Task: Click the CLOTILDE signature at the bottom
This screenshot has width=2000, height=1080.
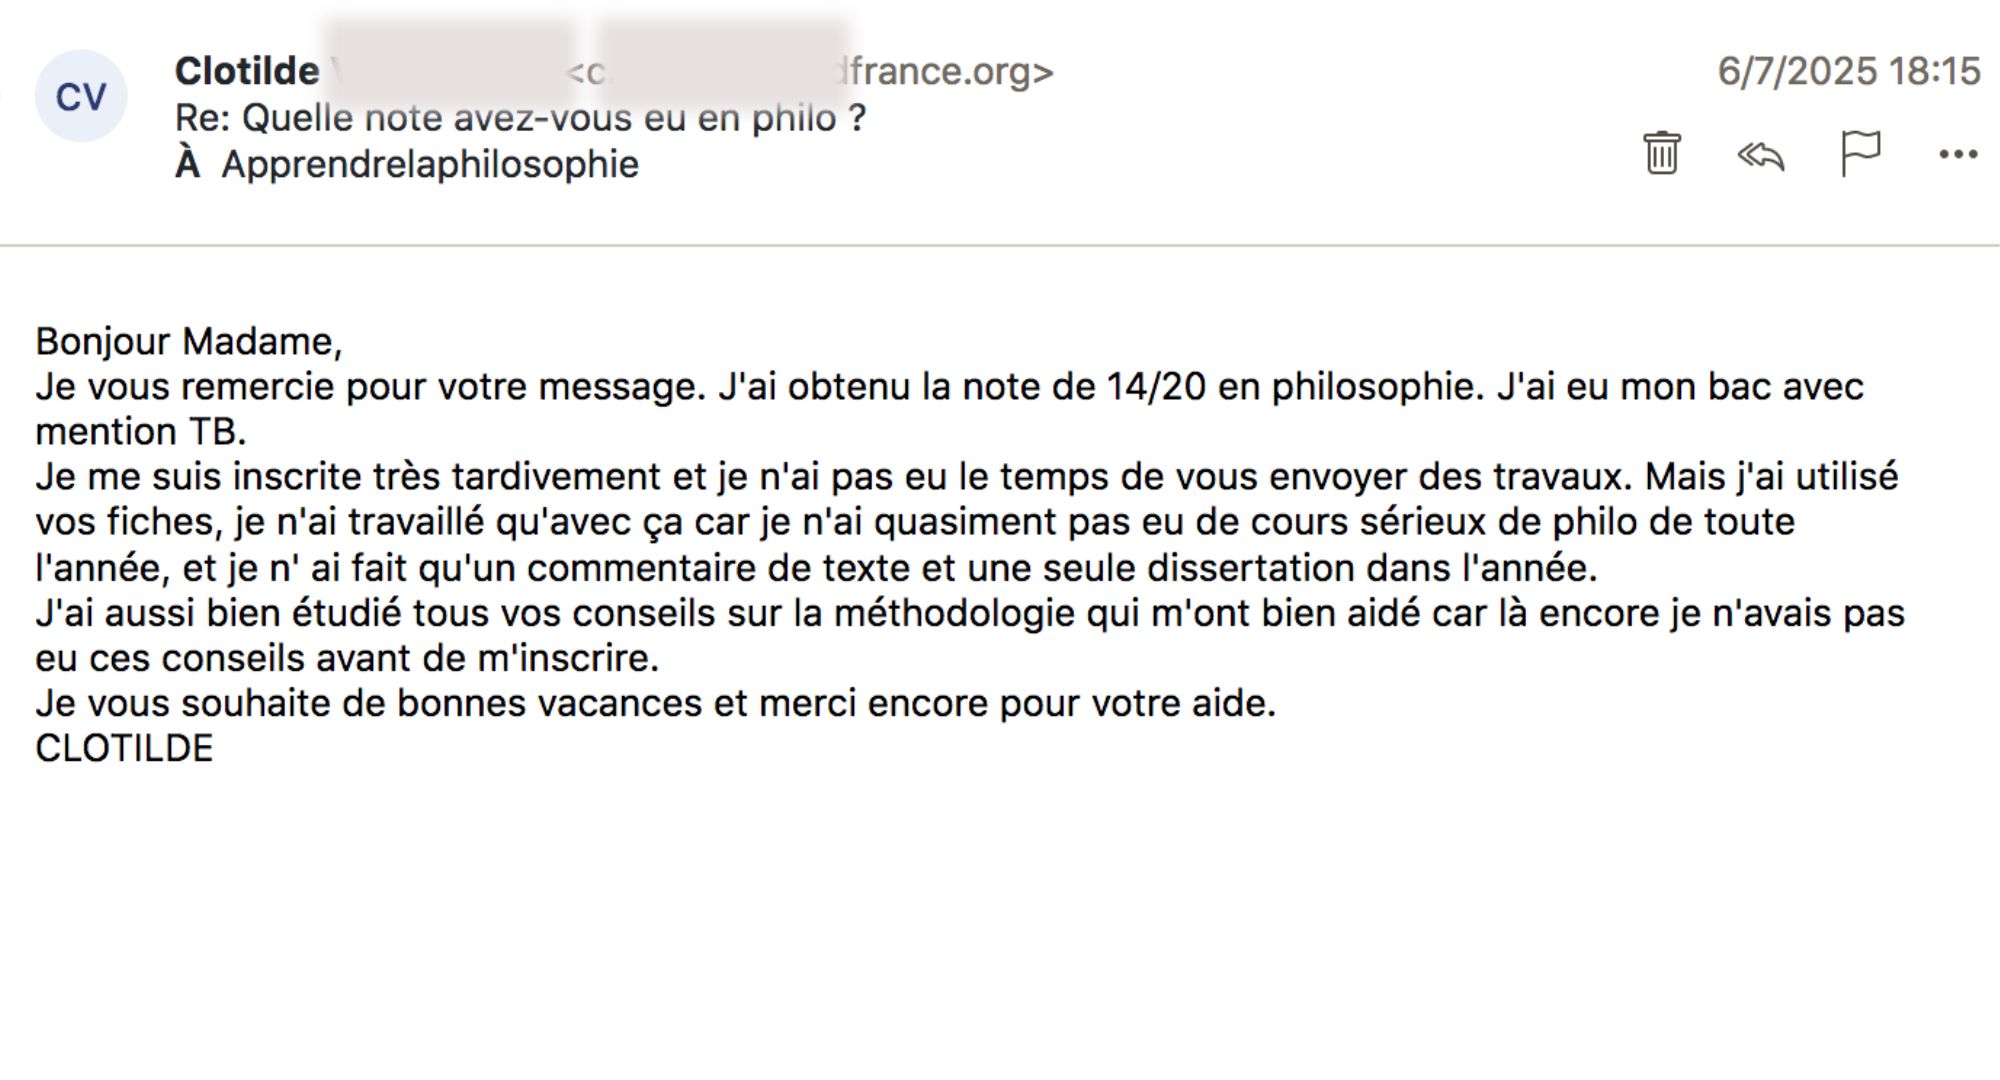Action: tap(124, 748)
